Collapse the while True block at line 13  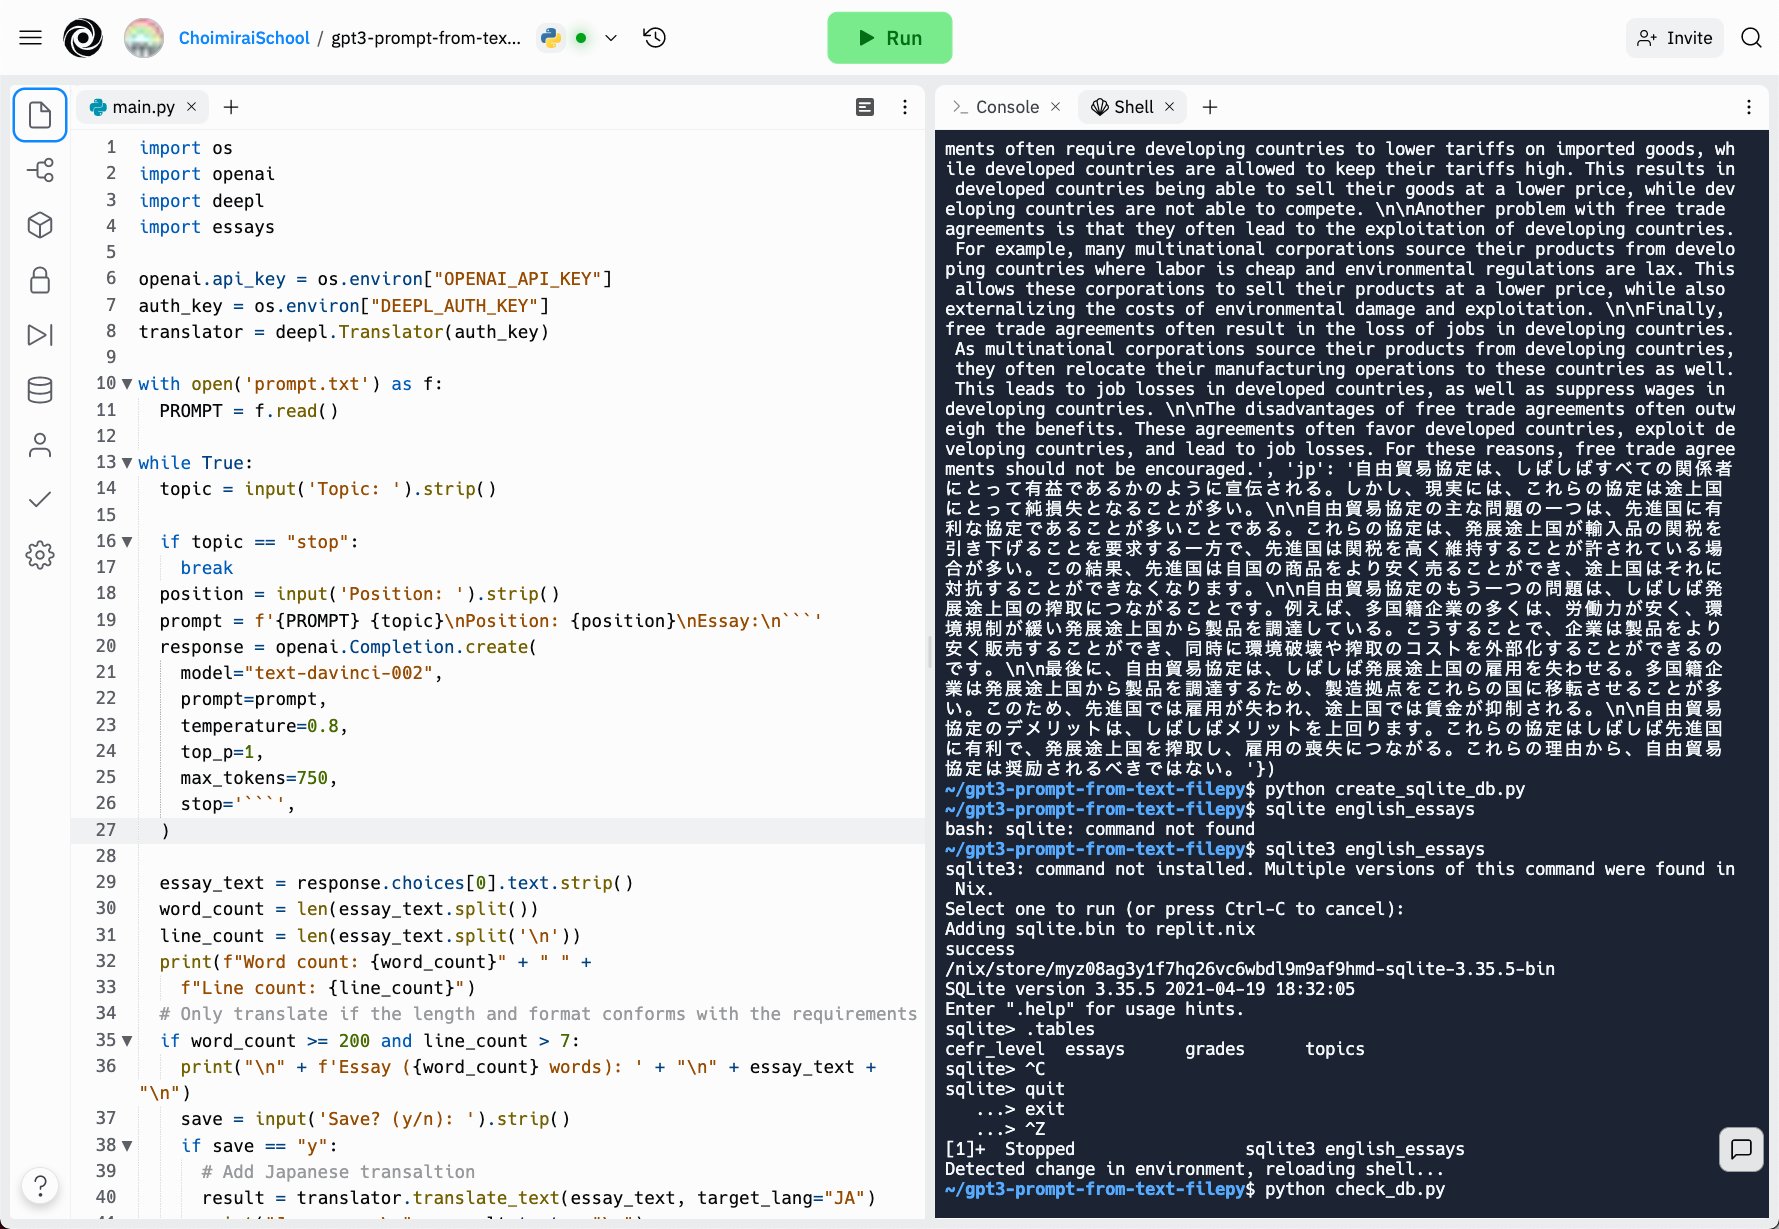(x=127, y=463)
